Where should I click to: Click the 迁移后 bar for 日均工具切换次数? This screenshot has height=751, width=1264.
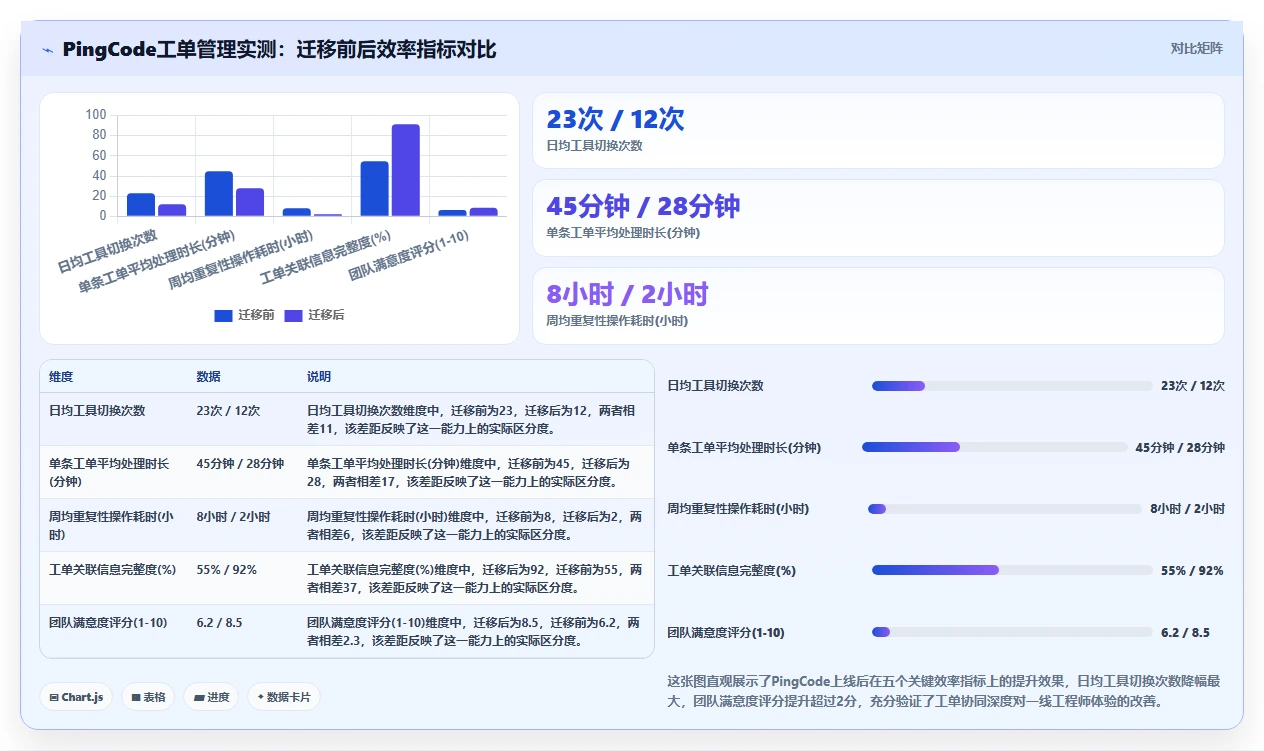point(172,210)
